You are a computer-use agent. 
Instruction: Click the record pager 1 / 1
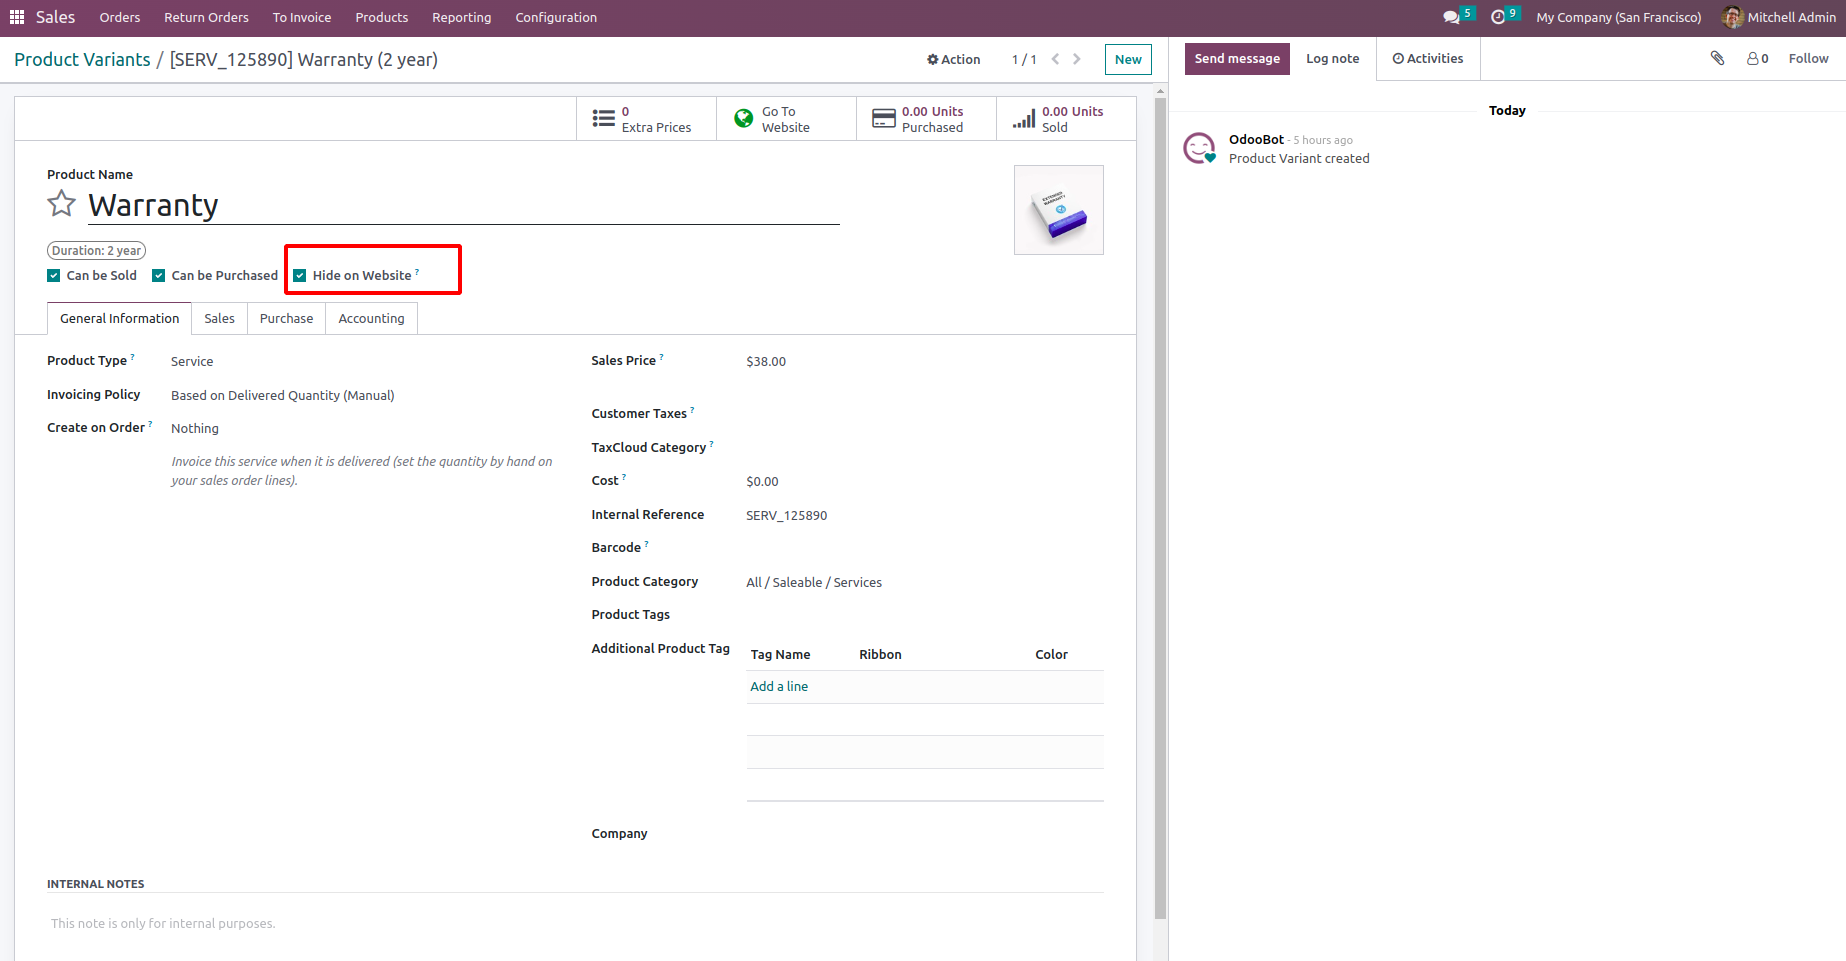tap(1024, 59)
